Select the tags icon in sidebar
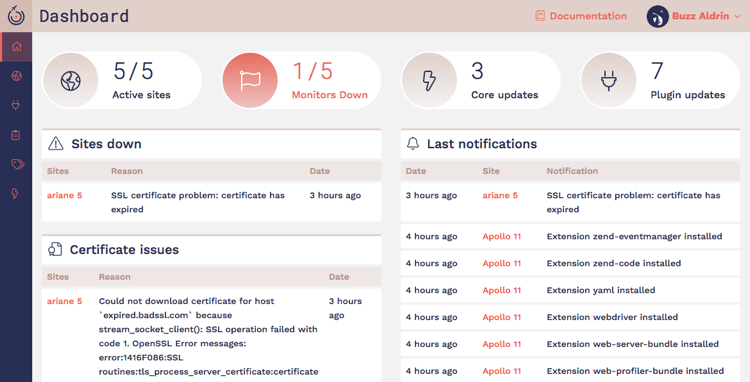This screenshot has width=750, height=382. tap(17, 164)
